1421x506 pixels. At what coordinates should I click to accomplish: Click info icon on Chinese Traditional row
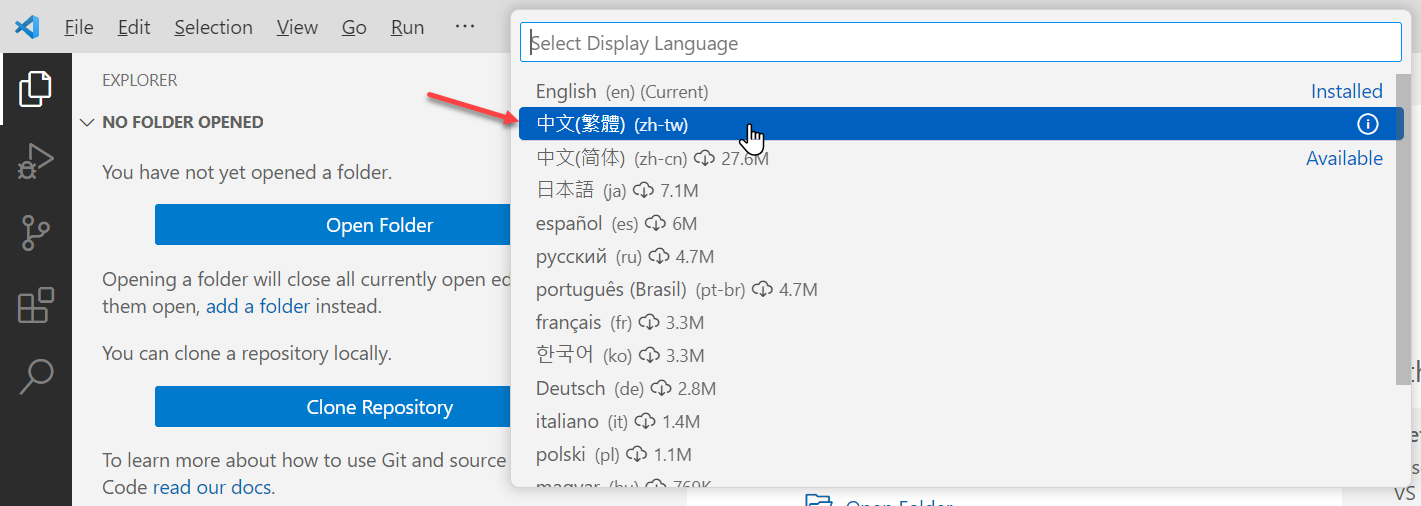click(1367, 124)
